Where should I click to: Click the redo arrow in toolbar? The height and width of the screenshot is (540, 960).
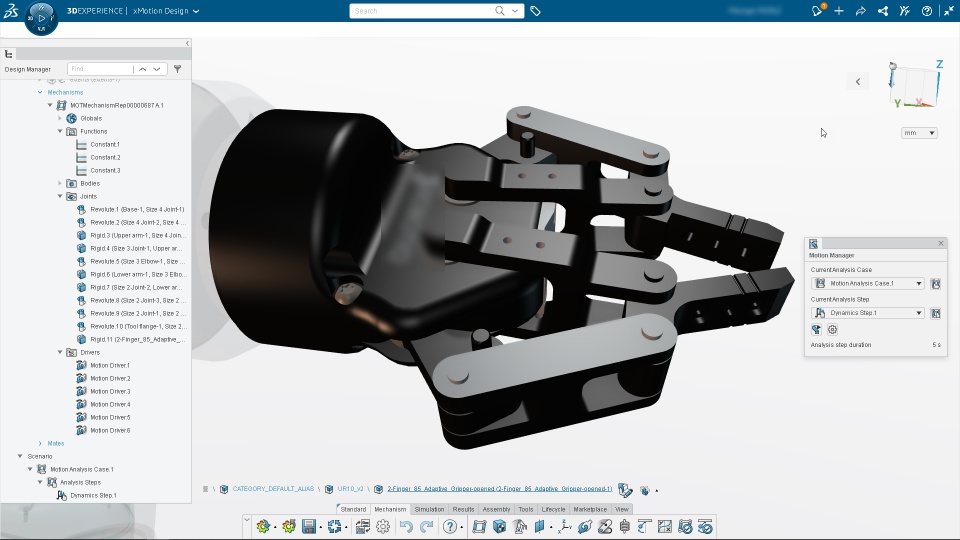click(x=427, y=527)
